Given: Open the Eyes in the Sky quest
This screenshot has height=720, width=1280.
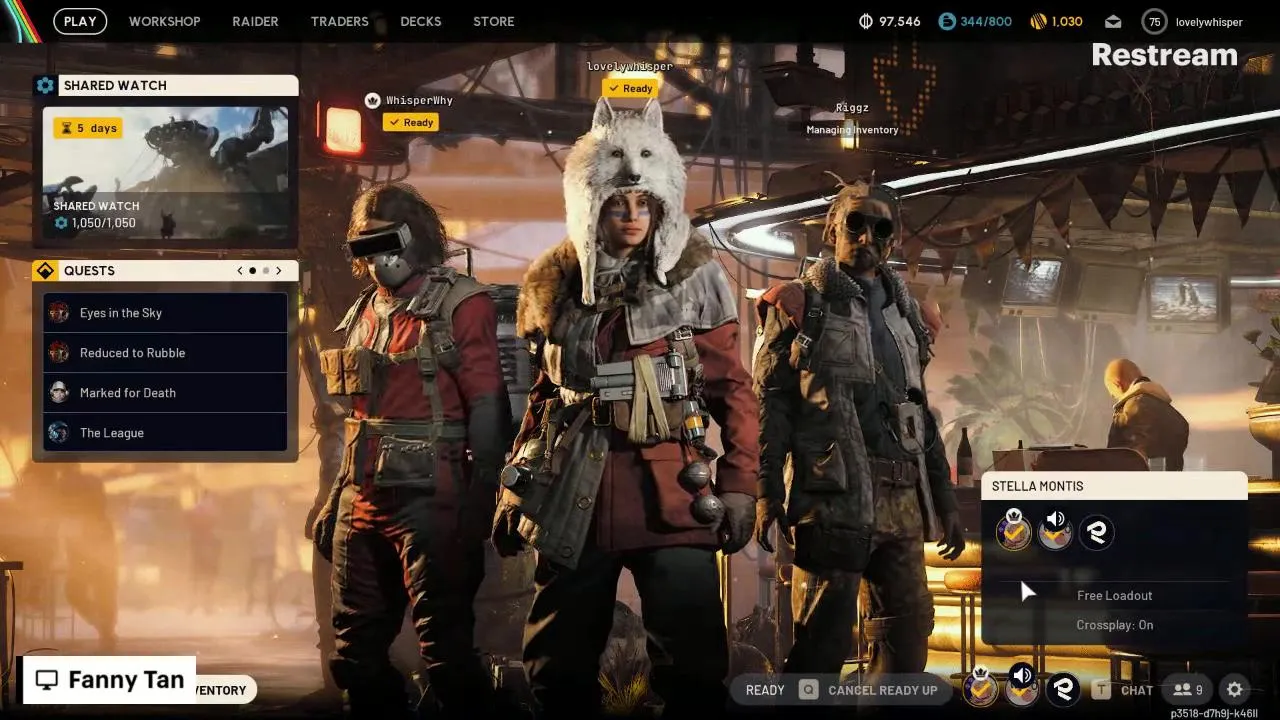Looking at the screenshot, I should click(165, 313).
